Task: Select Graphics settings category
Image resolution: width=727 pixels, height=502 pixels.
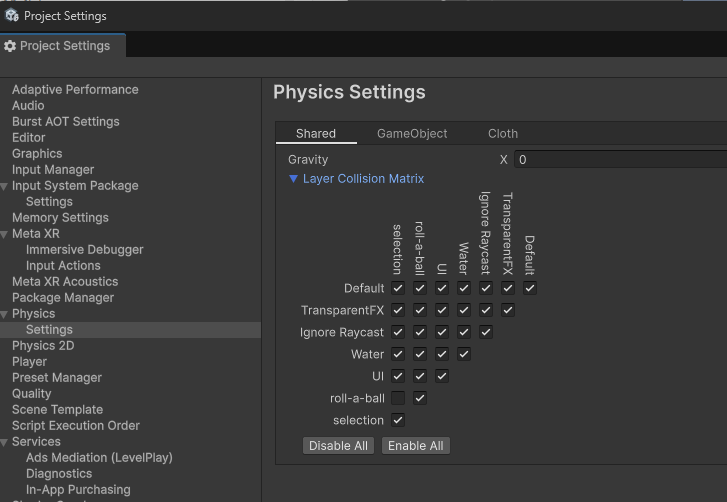Action: point(37,153)
